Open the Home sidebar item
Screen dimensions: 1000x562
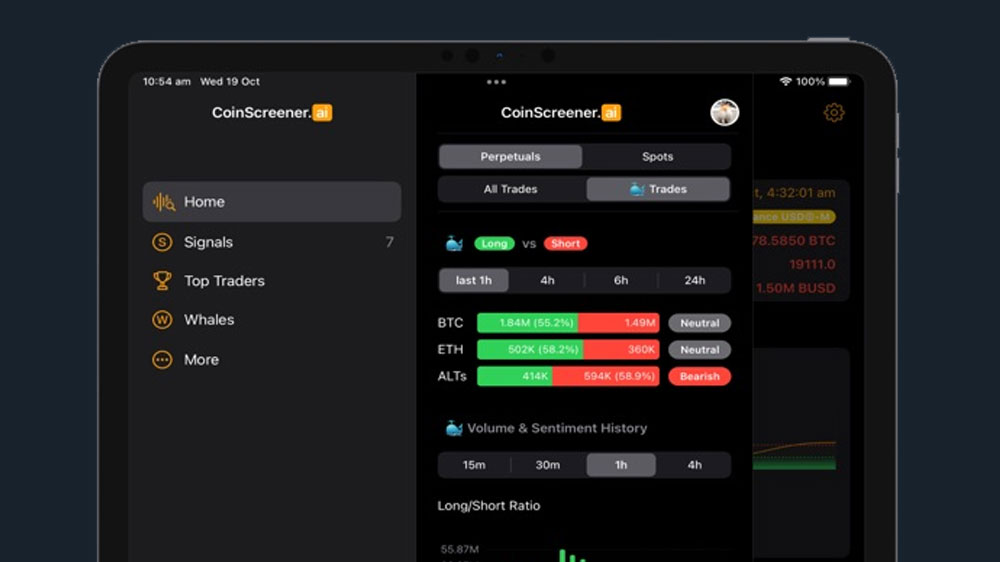coord(272,202)
